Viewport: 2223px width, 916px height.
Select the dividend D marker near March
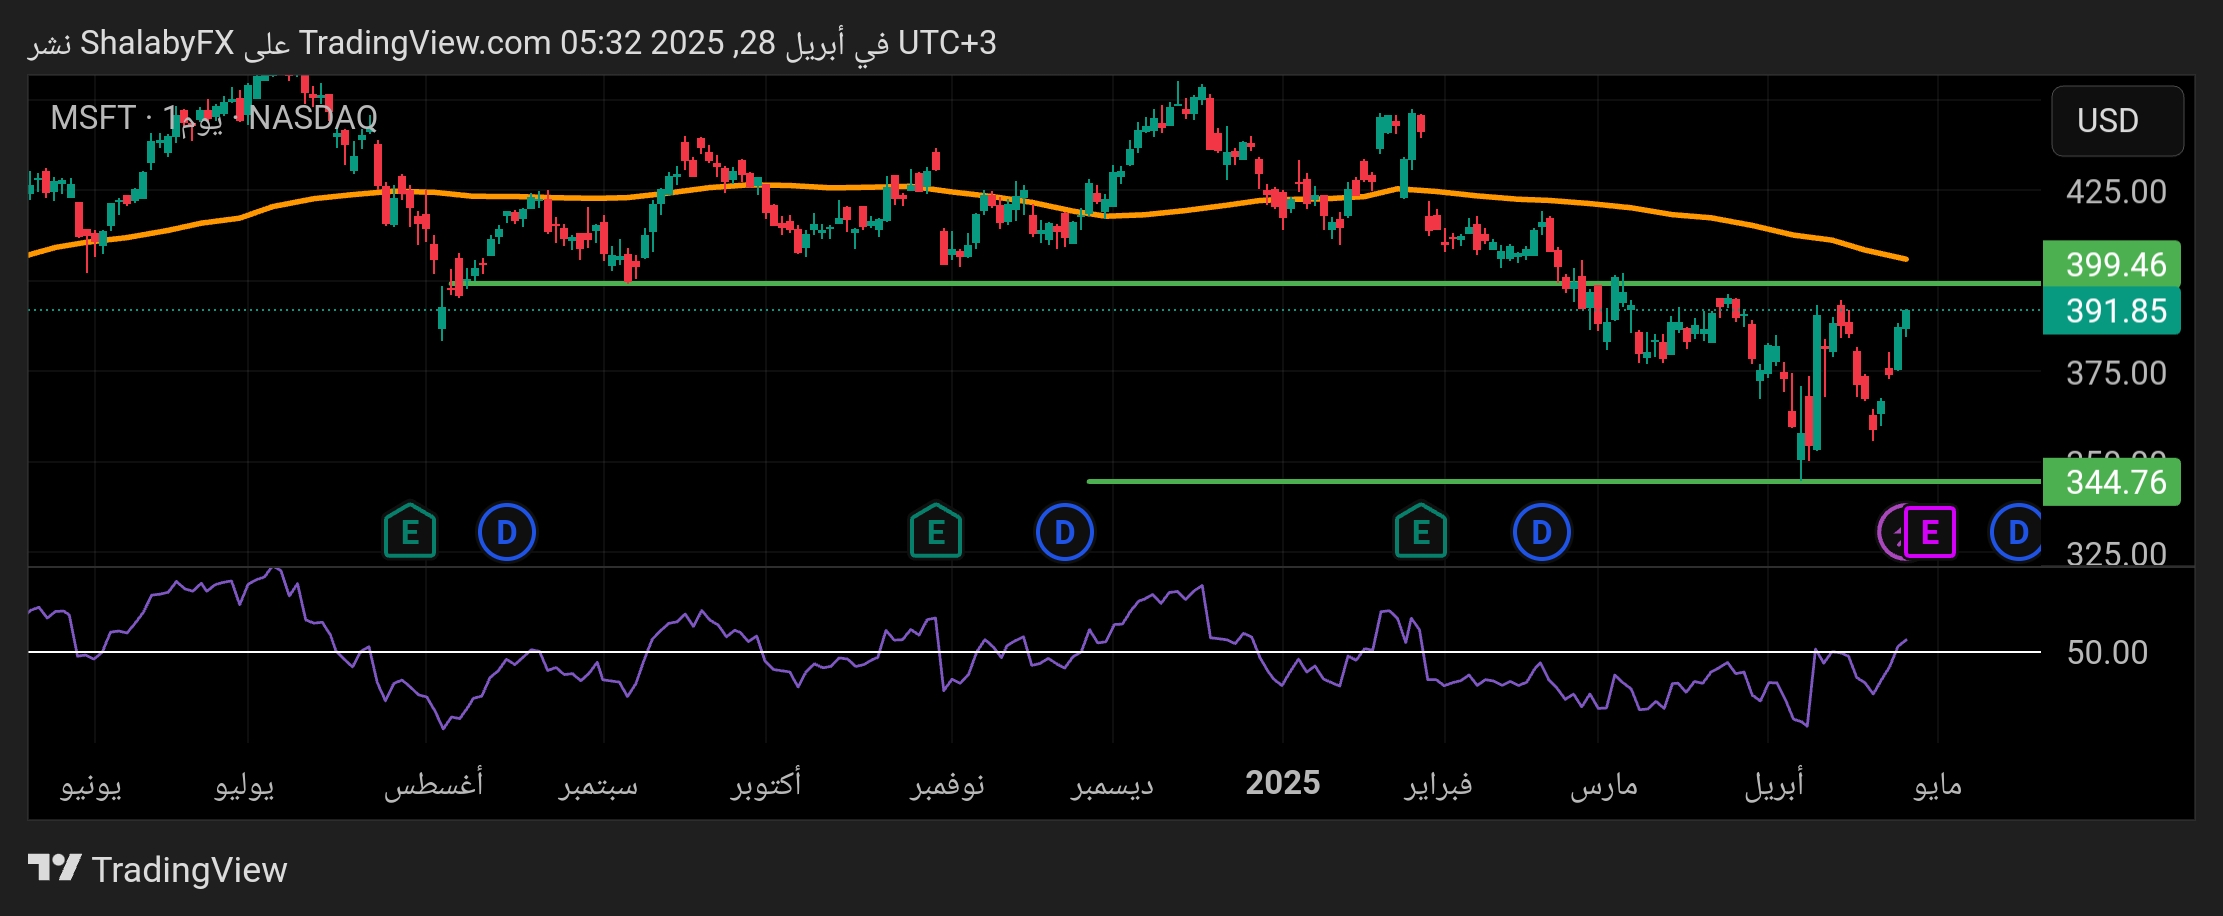point(1542,532)
